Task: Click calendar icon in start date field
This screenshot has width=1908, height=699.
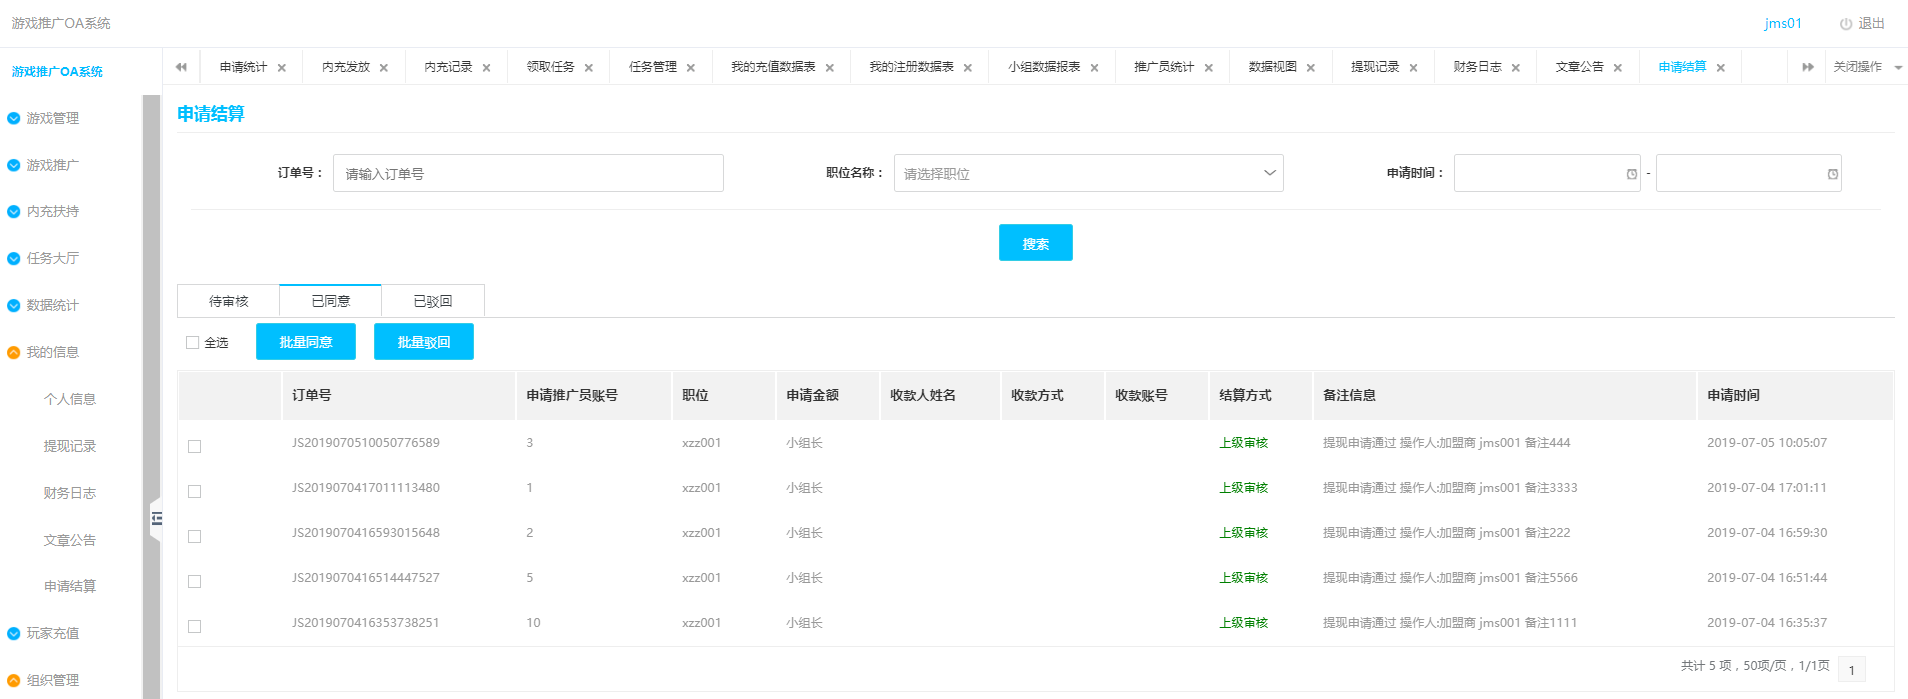Action: (1632, 174)
